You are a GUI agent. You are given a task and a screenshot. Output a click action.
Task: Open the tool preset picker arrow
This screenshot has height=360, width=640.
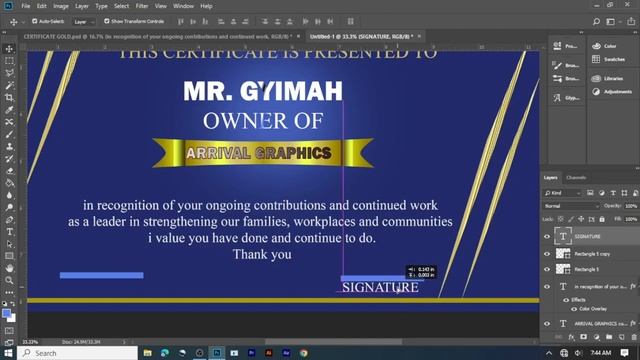click(23, 22)
